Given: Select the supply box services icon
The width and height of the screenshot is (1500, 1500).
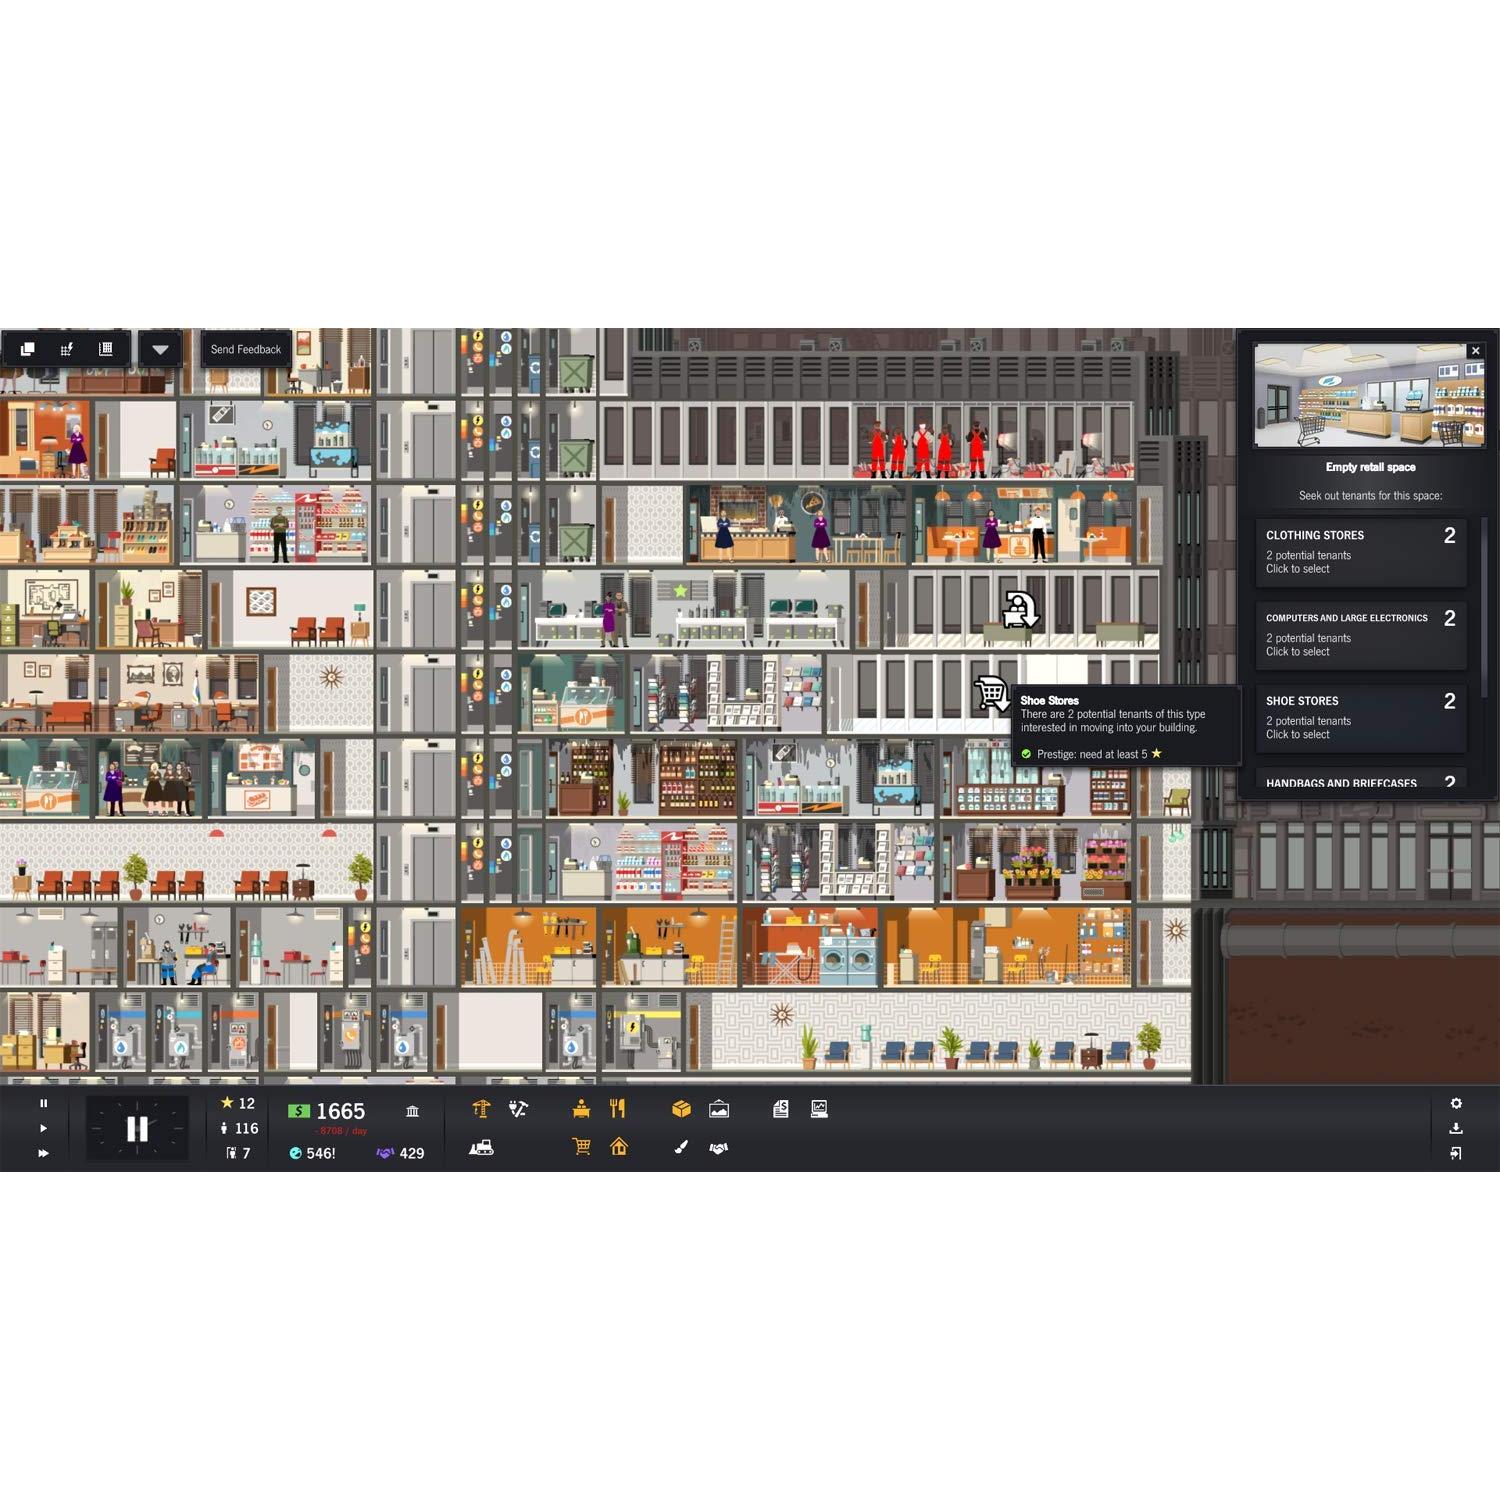Looking at the screenshot, I should [x=684, y=1109].
